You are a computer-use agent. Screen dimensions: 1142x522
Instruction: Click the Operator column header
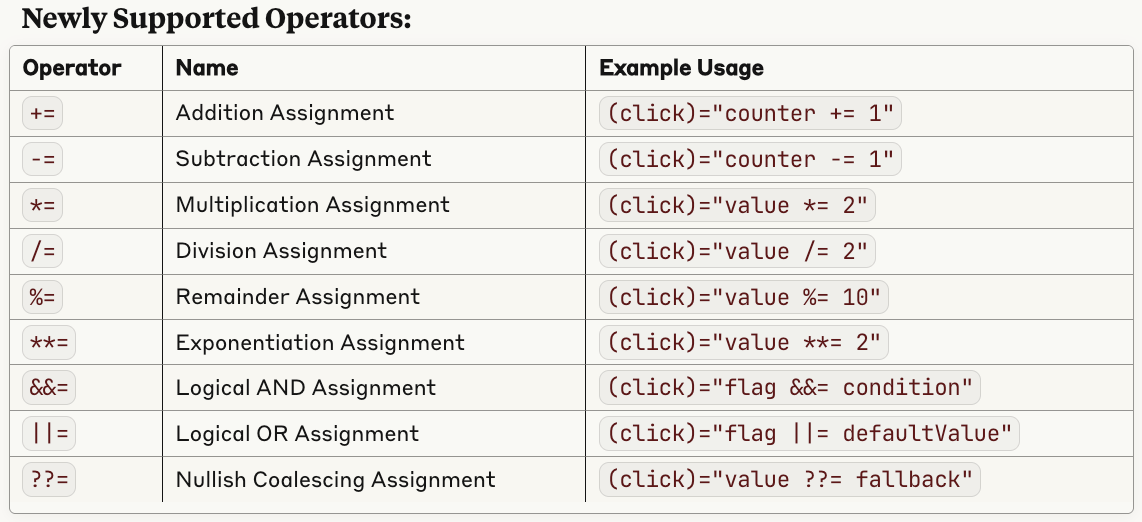pyautogui.click(x=72, y=68)
